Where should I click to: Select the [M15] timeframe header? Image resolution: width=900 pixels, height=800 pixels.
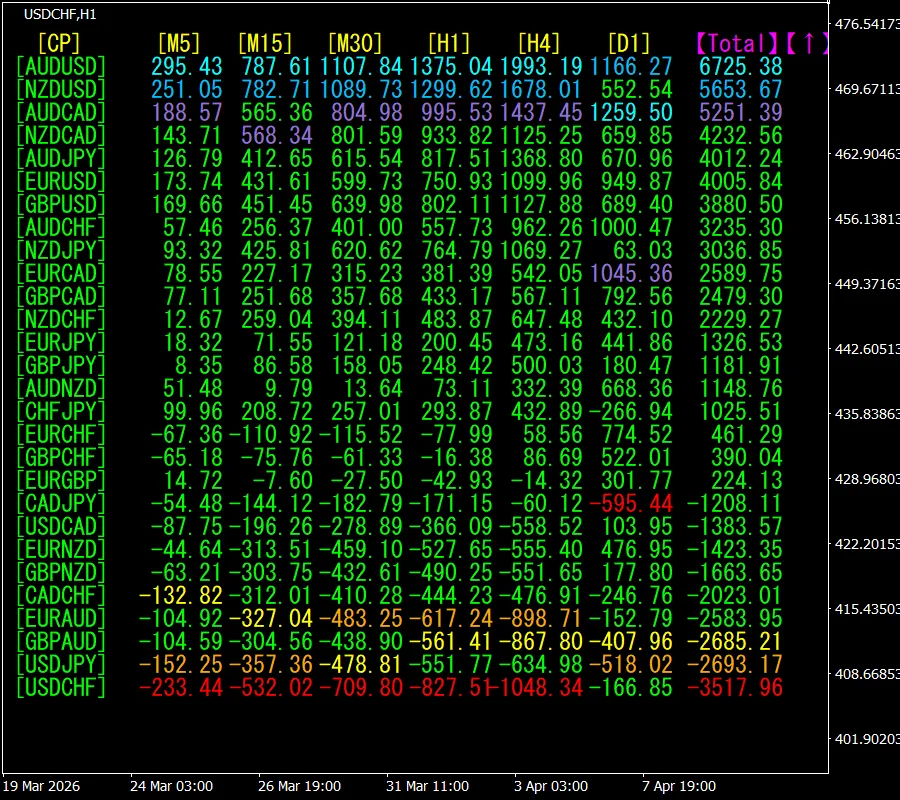[x=265, y=43]
